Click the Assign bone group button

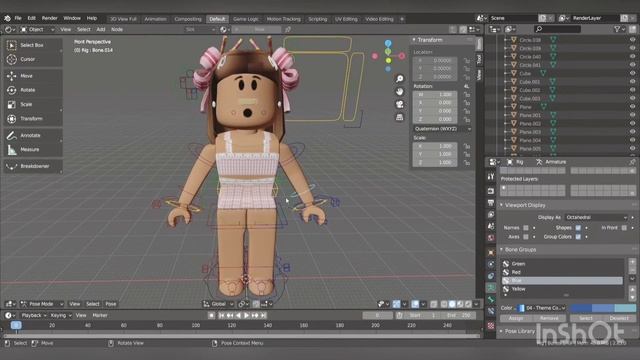pyautogui.click(x=516, y=318)
